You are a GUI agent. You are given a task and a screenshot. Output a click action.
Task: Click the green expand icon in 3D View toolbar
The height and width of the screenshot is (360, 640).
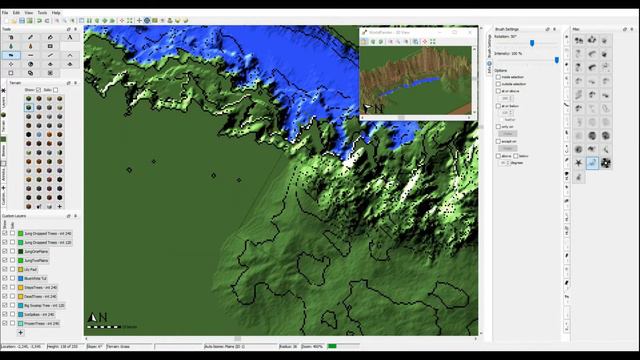tap(433, 42)
